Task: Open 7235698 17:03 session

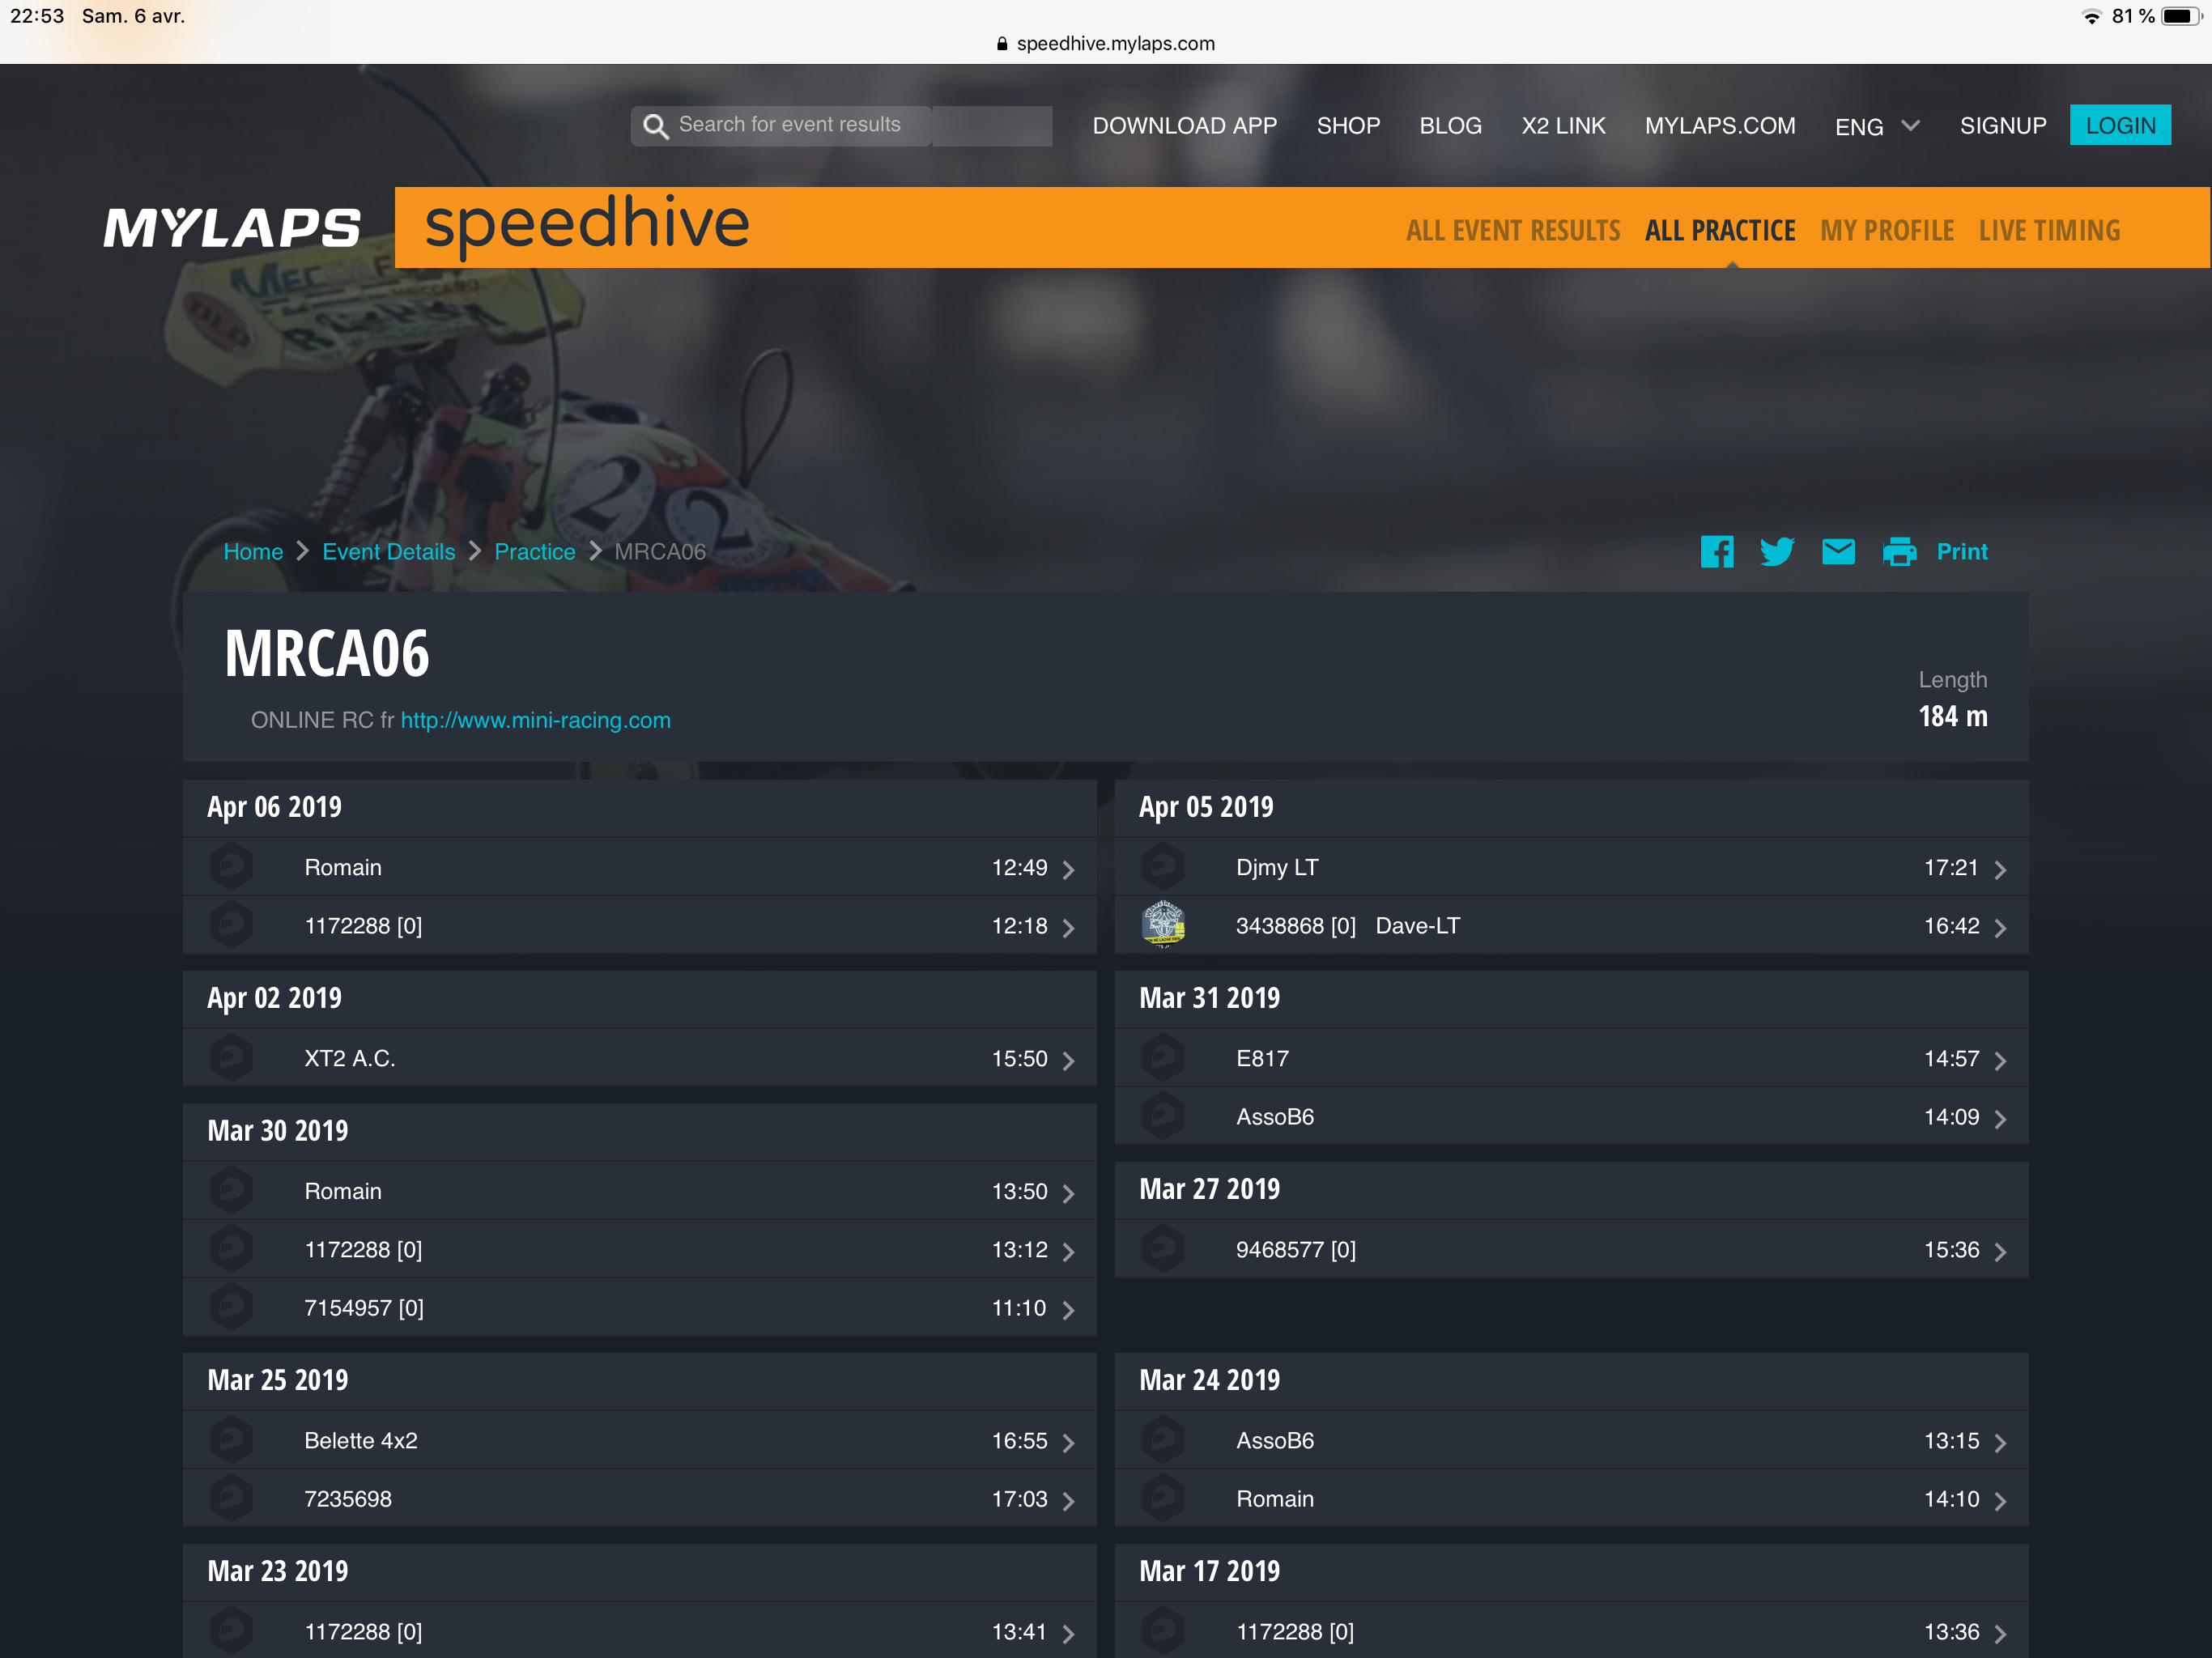Action: point(640,1497)
